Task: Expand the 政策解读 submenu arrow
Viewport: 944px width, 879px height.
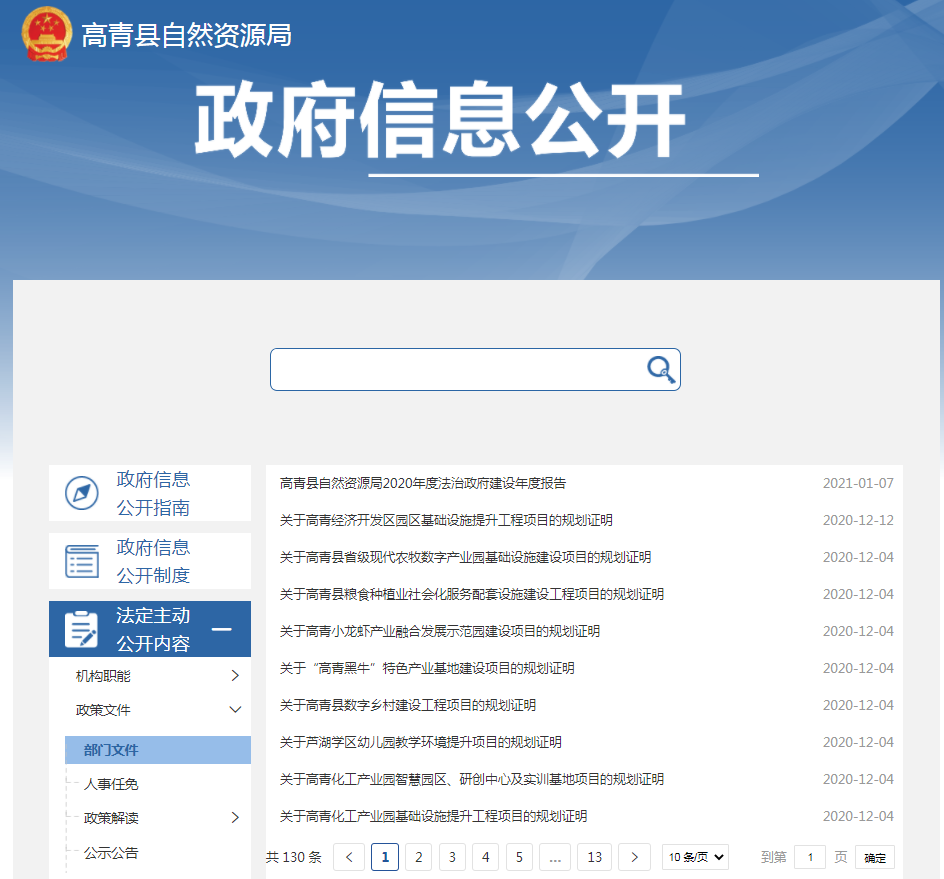Action: click(x=235, y=818)
